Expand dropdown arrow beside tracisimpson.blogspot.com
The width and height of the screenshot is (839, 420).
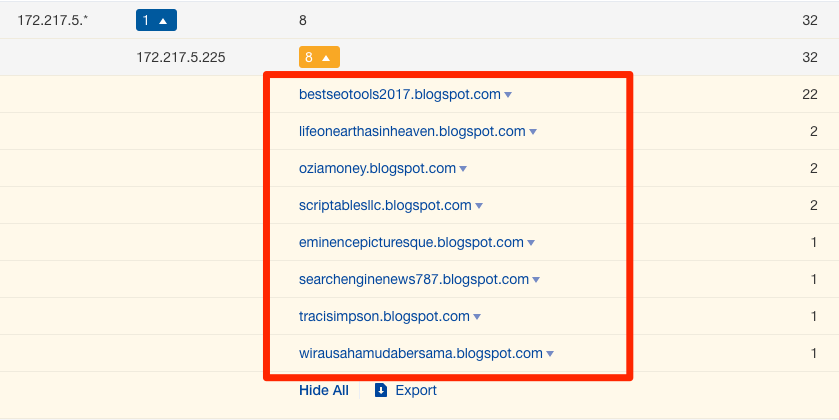click(477, 317)
